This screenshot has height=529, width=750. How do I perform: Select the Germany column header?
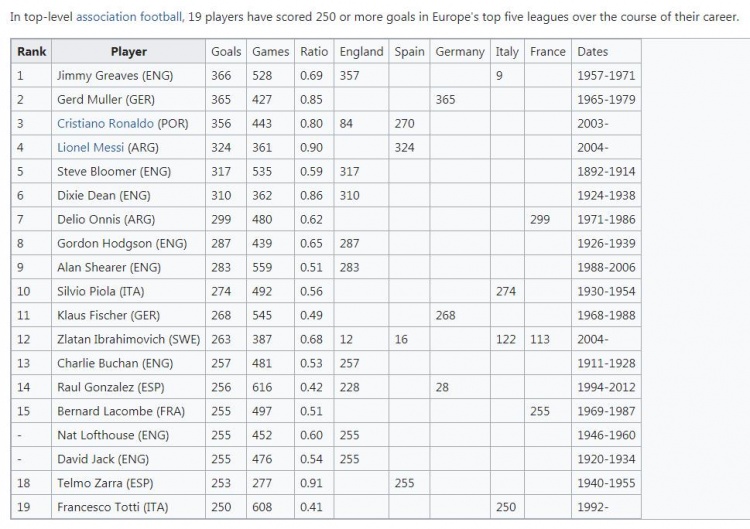point(460,51)
